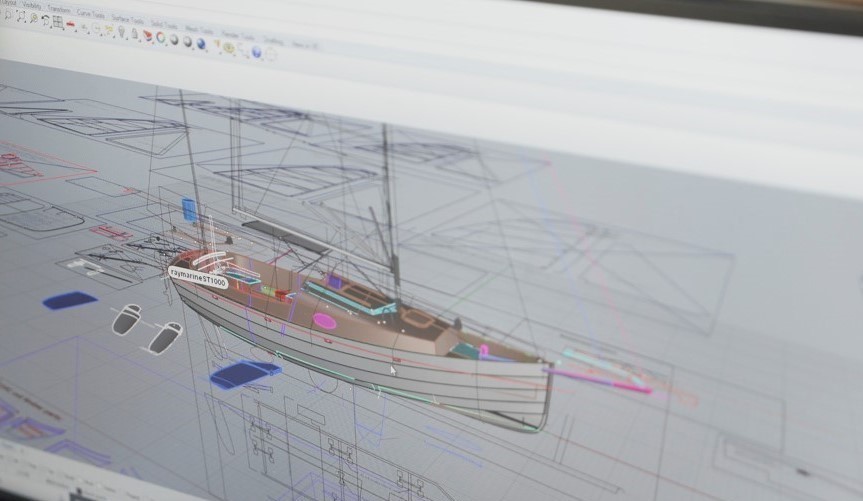Click the blue Render sphere icon

pos(201,43)
